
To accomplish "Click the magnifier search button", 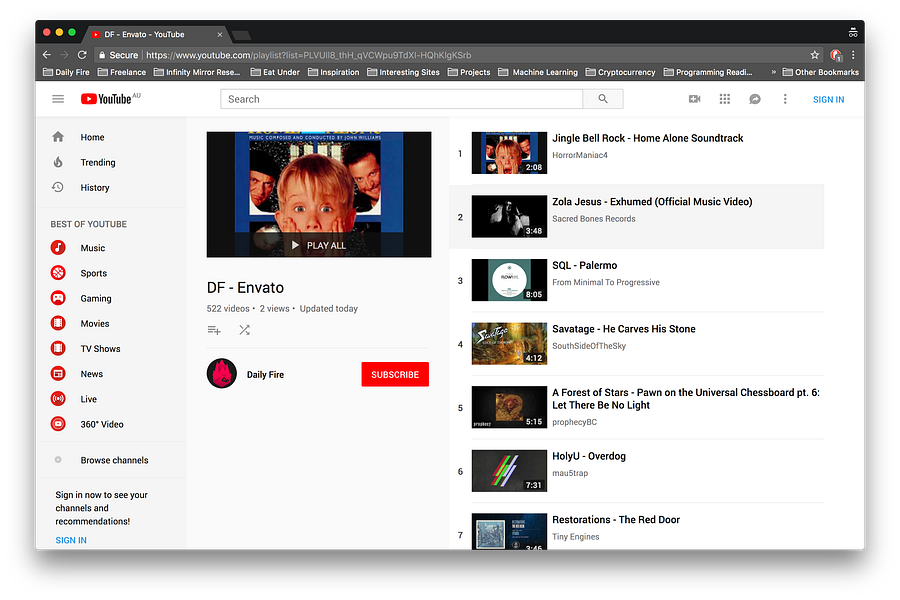I will (x=603, y=99).
